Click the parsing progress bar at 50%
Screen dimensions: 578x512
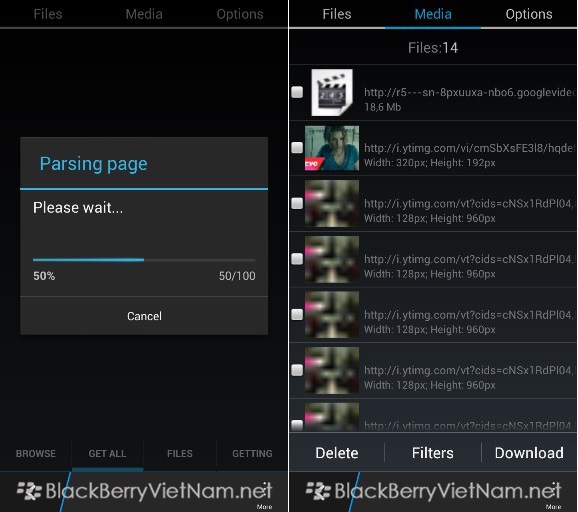tap(144, 260)
